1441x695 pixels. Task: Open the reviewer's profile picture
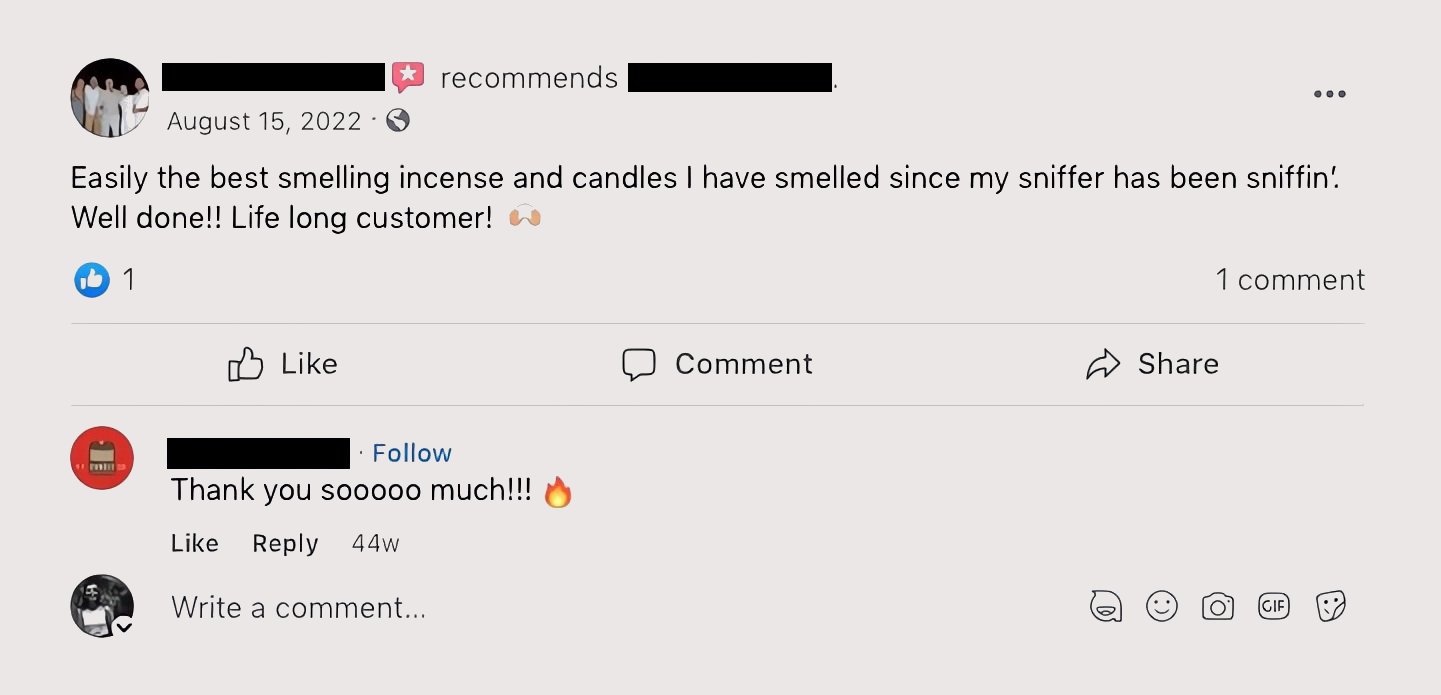click(110, 98)
